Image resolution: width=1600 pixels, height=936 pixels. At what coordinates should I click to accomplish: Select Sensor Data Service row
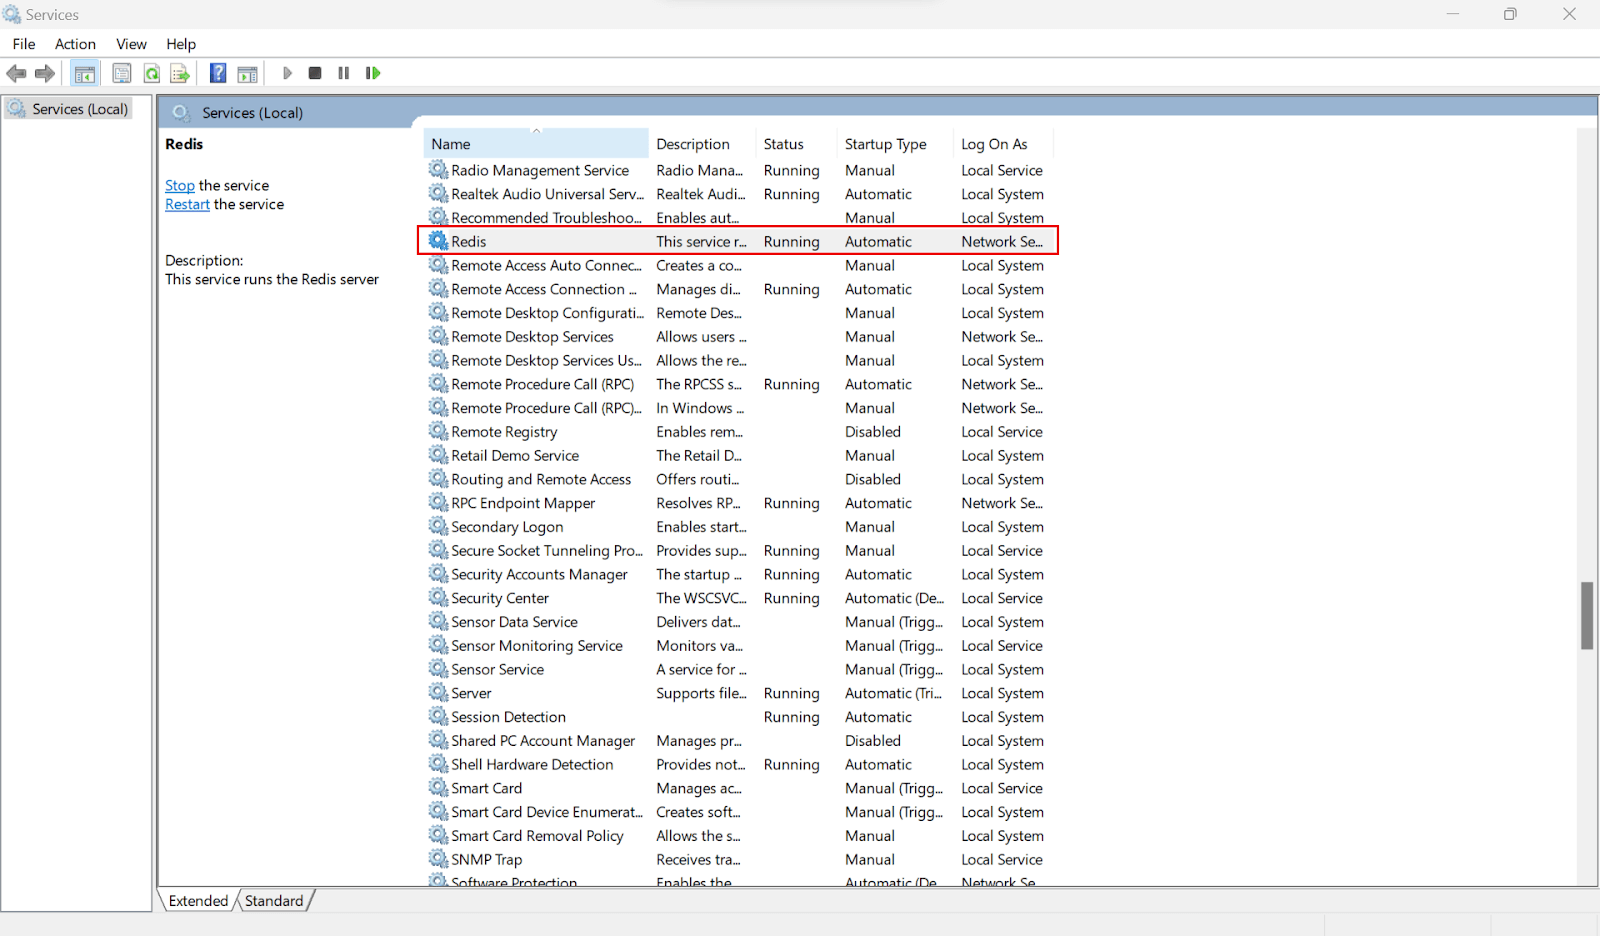[740, 621]
